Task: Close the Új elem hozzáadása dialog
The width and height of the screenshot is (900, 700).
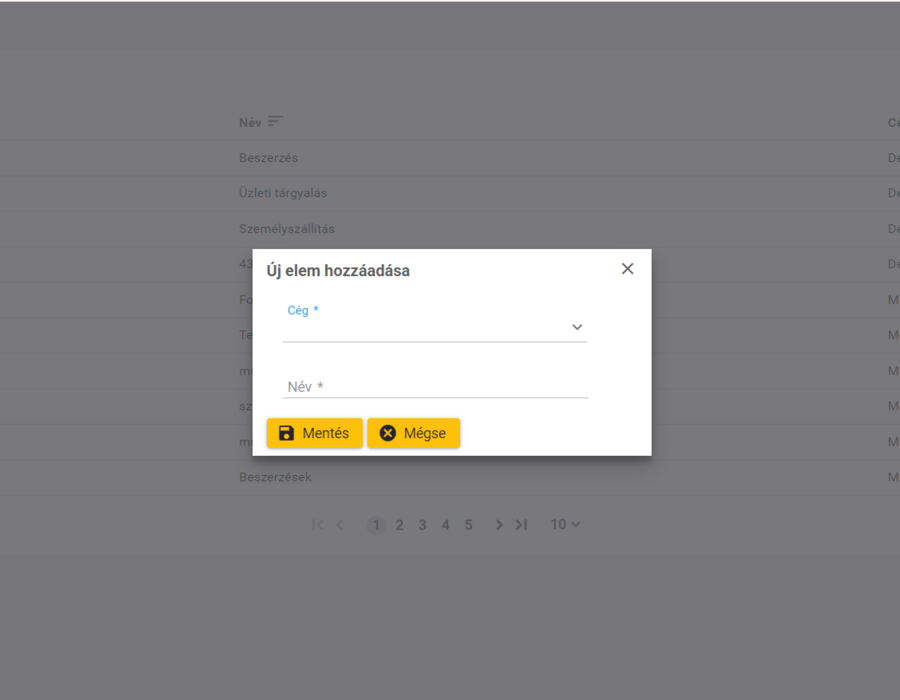Action: (627, 269)
